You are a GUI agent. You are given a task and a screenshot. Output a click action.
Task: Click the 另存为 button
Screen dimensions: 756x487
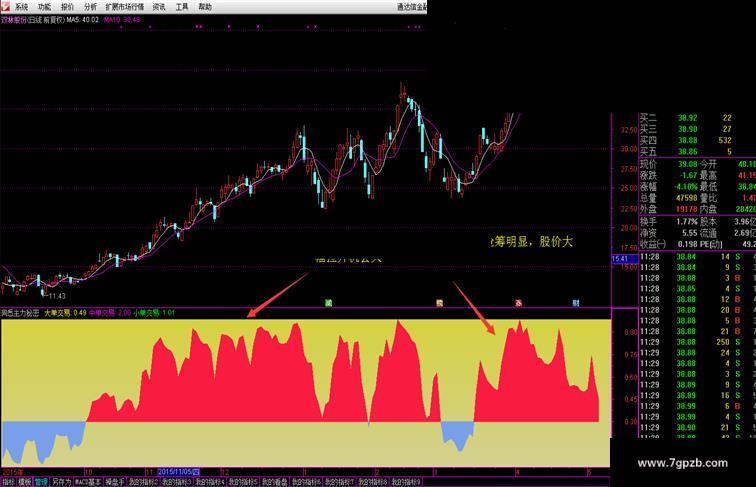[x=61, y=482]
